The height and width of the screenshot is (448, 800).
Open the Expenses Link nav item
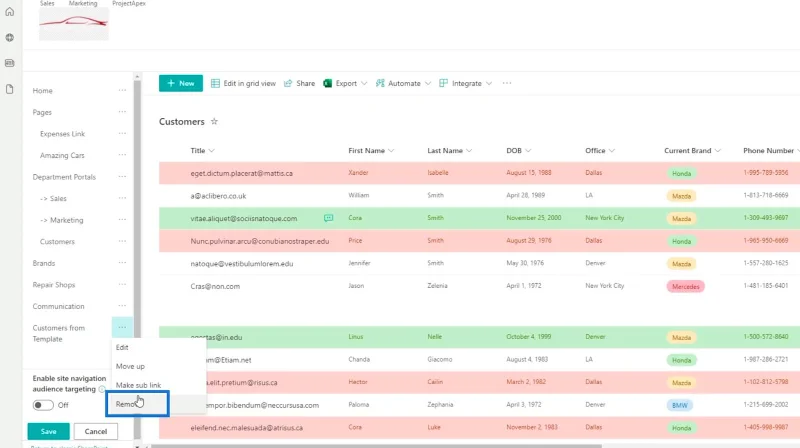coord(62,134)
